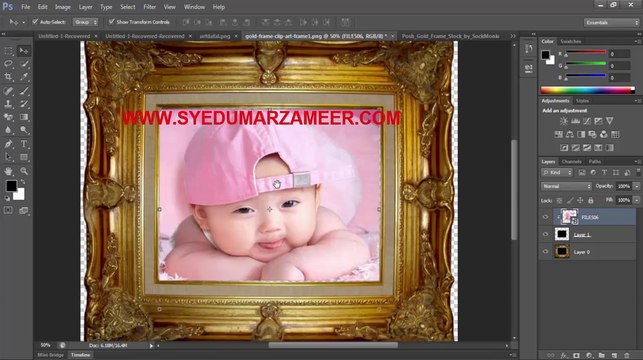
Task: Select the Brush tool
Action: coord(24,91)
